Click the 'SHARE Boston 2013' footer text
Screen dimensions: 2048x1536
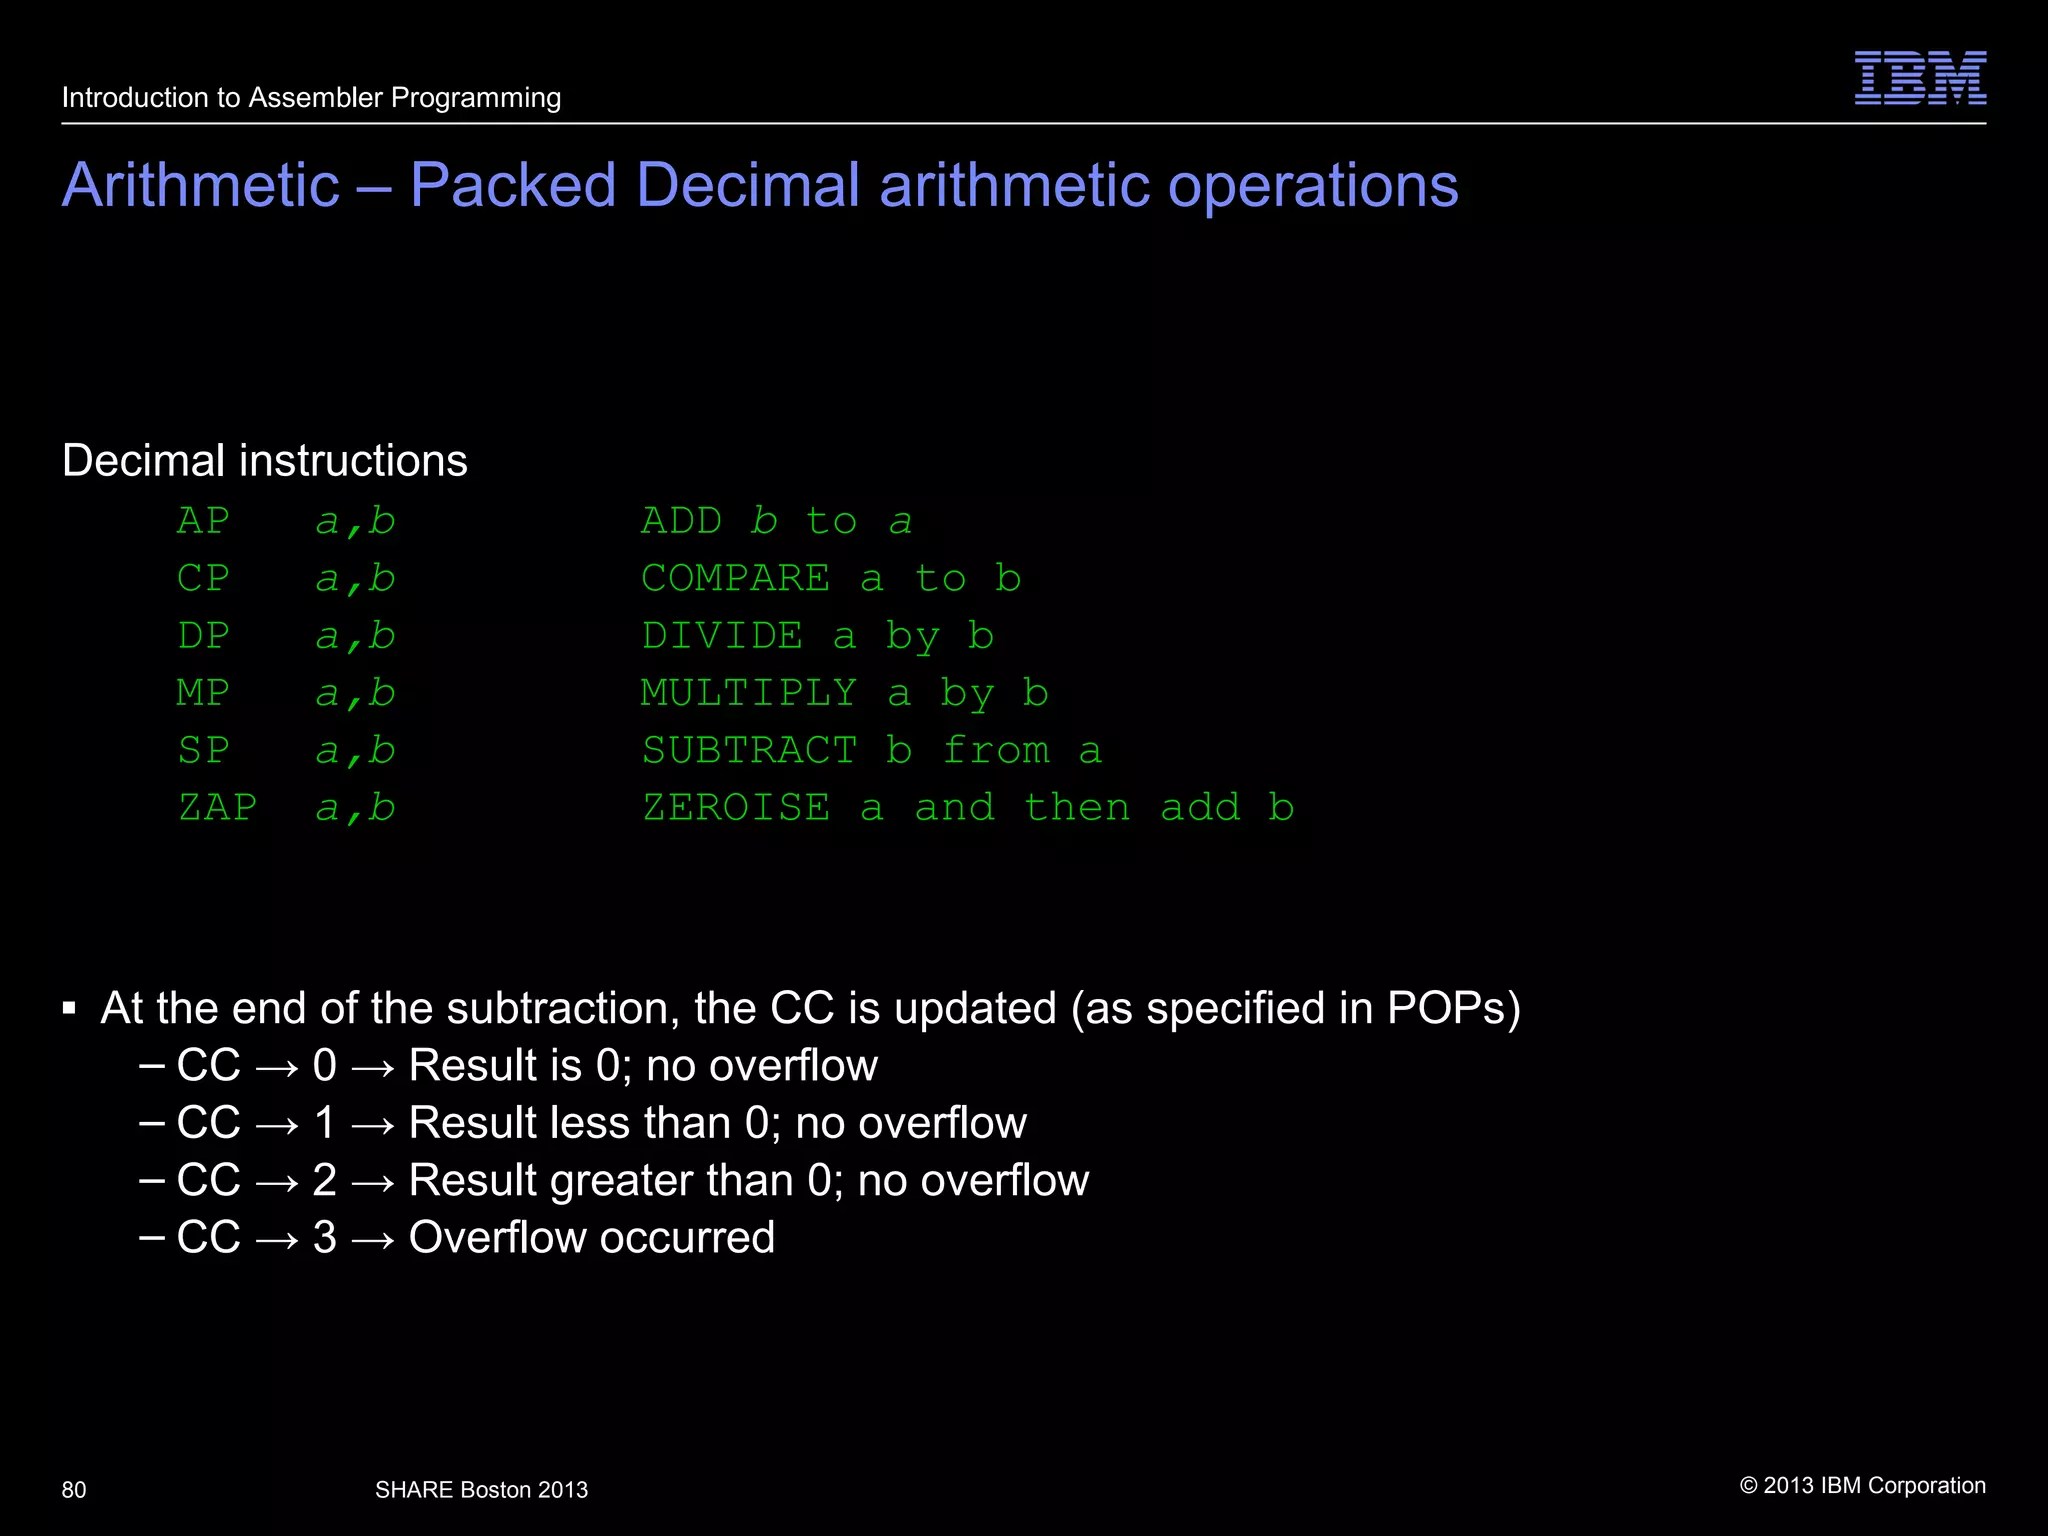click(x=481, y=1490)
